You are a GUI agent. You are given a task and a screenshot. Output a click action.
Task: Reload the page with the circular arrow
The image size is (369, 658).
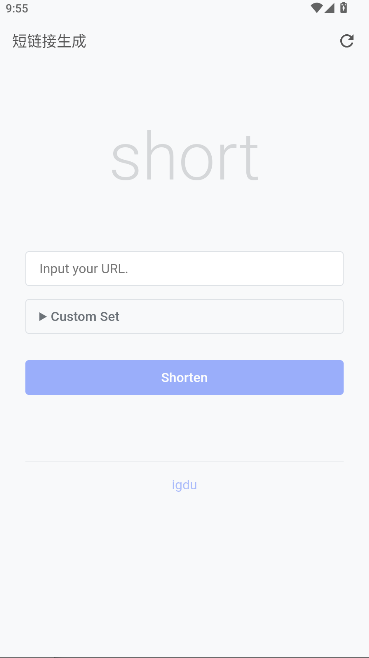pyautogui.click(x=347, y=41)
